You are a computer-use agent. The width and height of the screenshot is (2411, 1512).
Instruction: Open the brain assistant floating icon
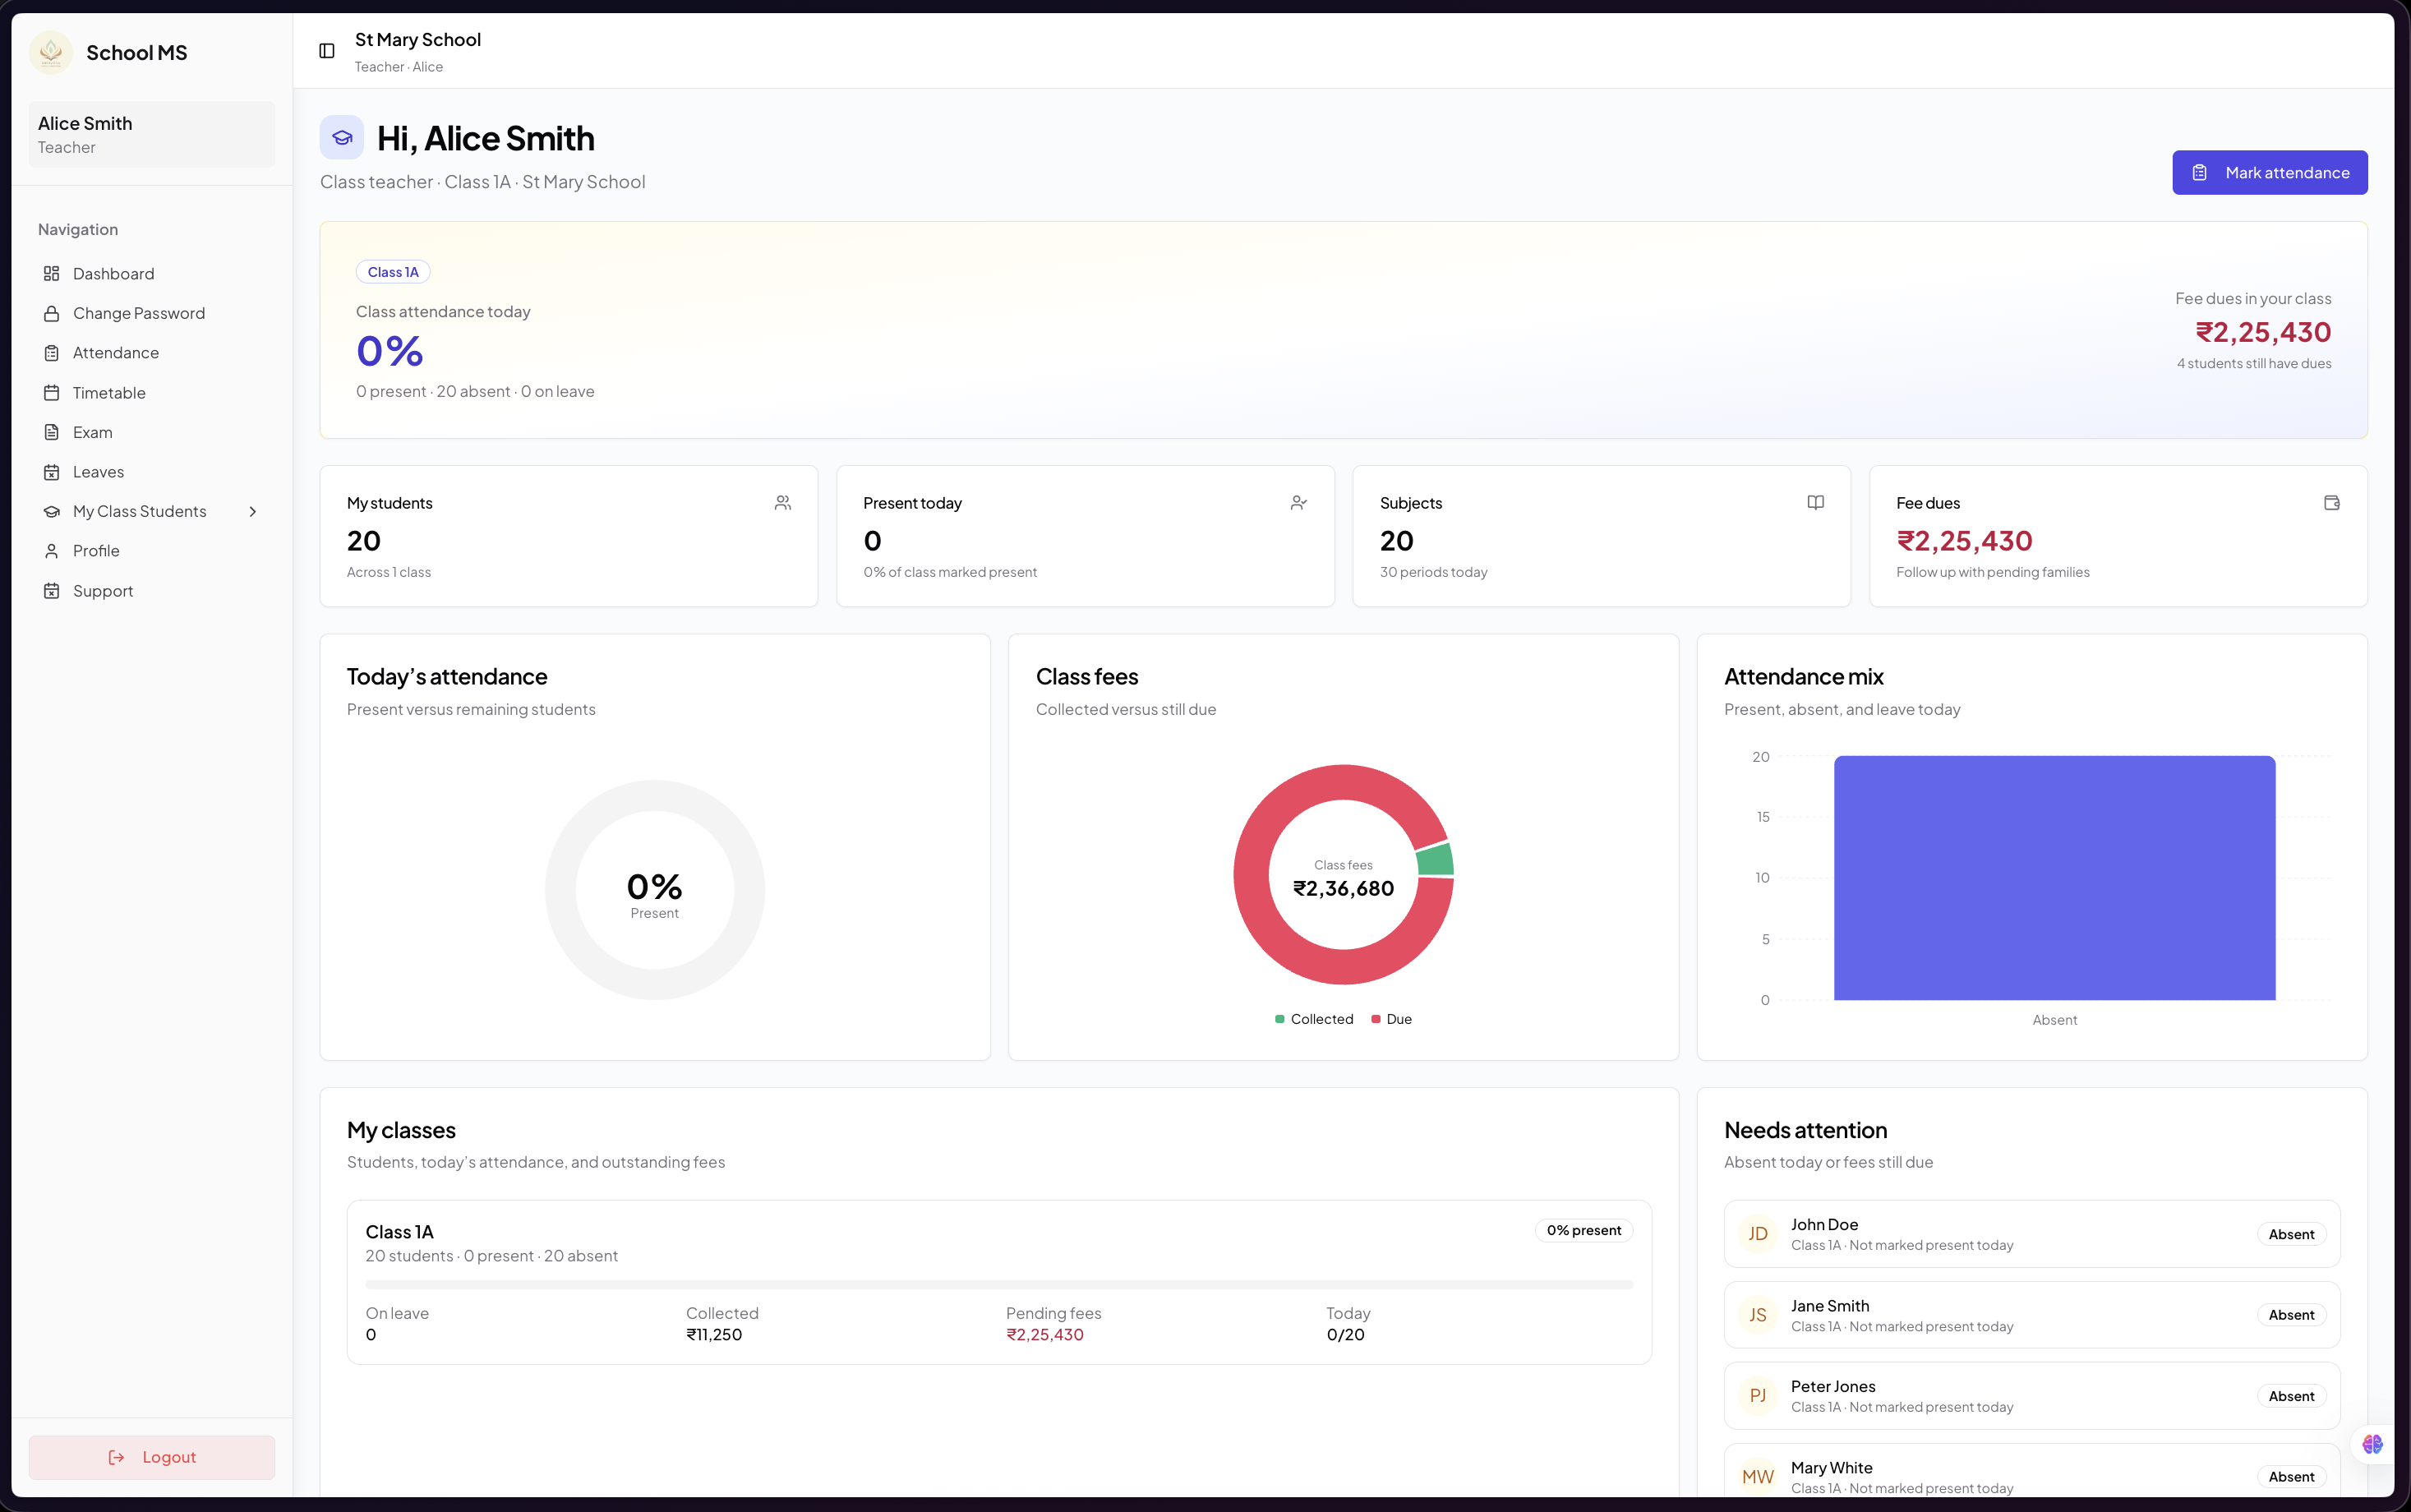(x=2373, y=1444)
